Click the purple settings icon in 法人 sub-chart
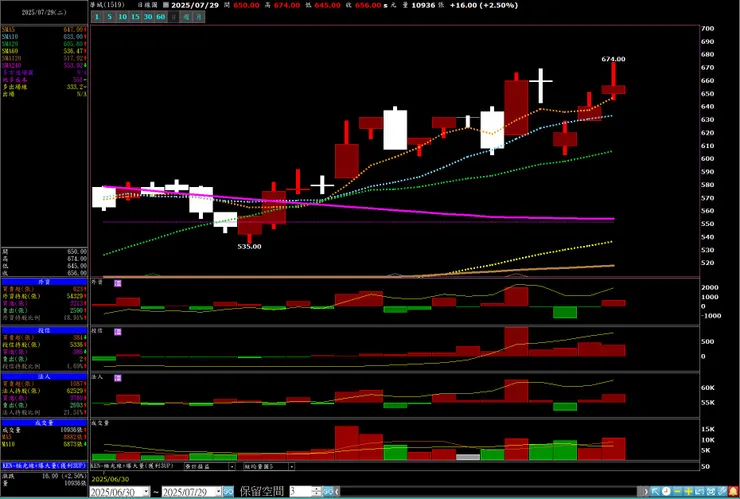Image resolution: width=740 pixels, height=499 pixels. pyautogui.click(x=118, y=378)
